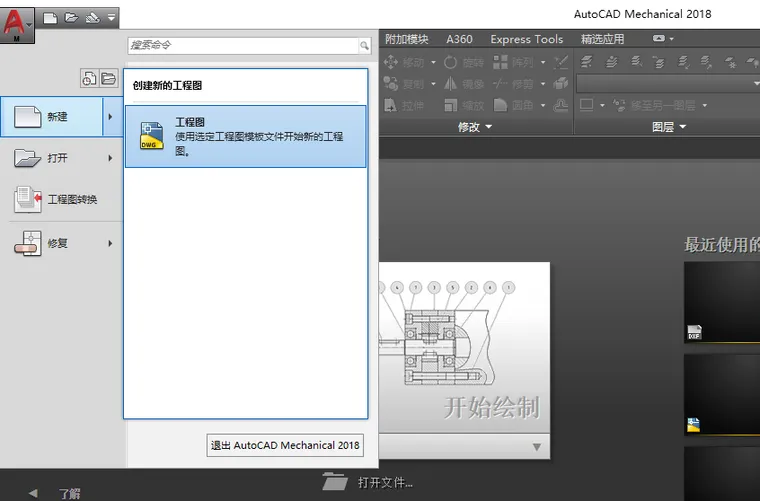Screen dimensions: 760x501
Task: Click the magnifier search icon
Action: [364, 46]
